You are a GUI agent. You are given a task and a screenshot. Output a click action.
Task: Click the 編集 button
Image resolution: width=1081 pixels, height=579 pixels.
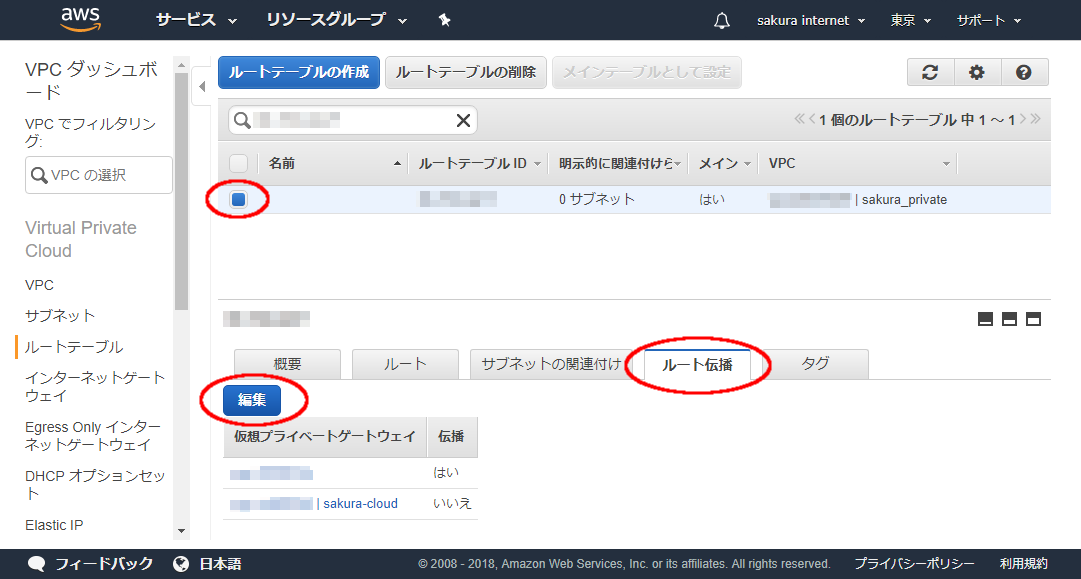[x=252, y=400]
